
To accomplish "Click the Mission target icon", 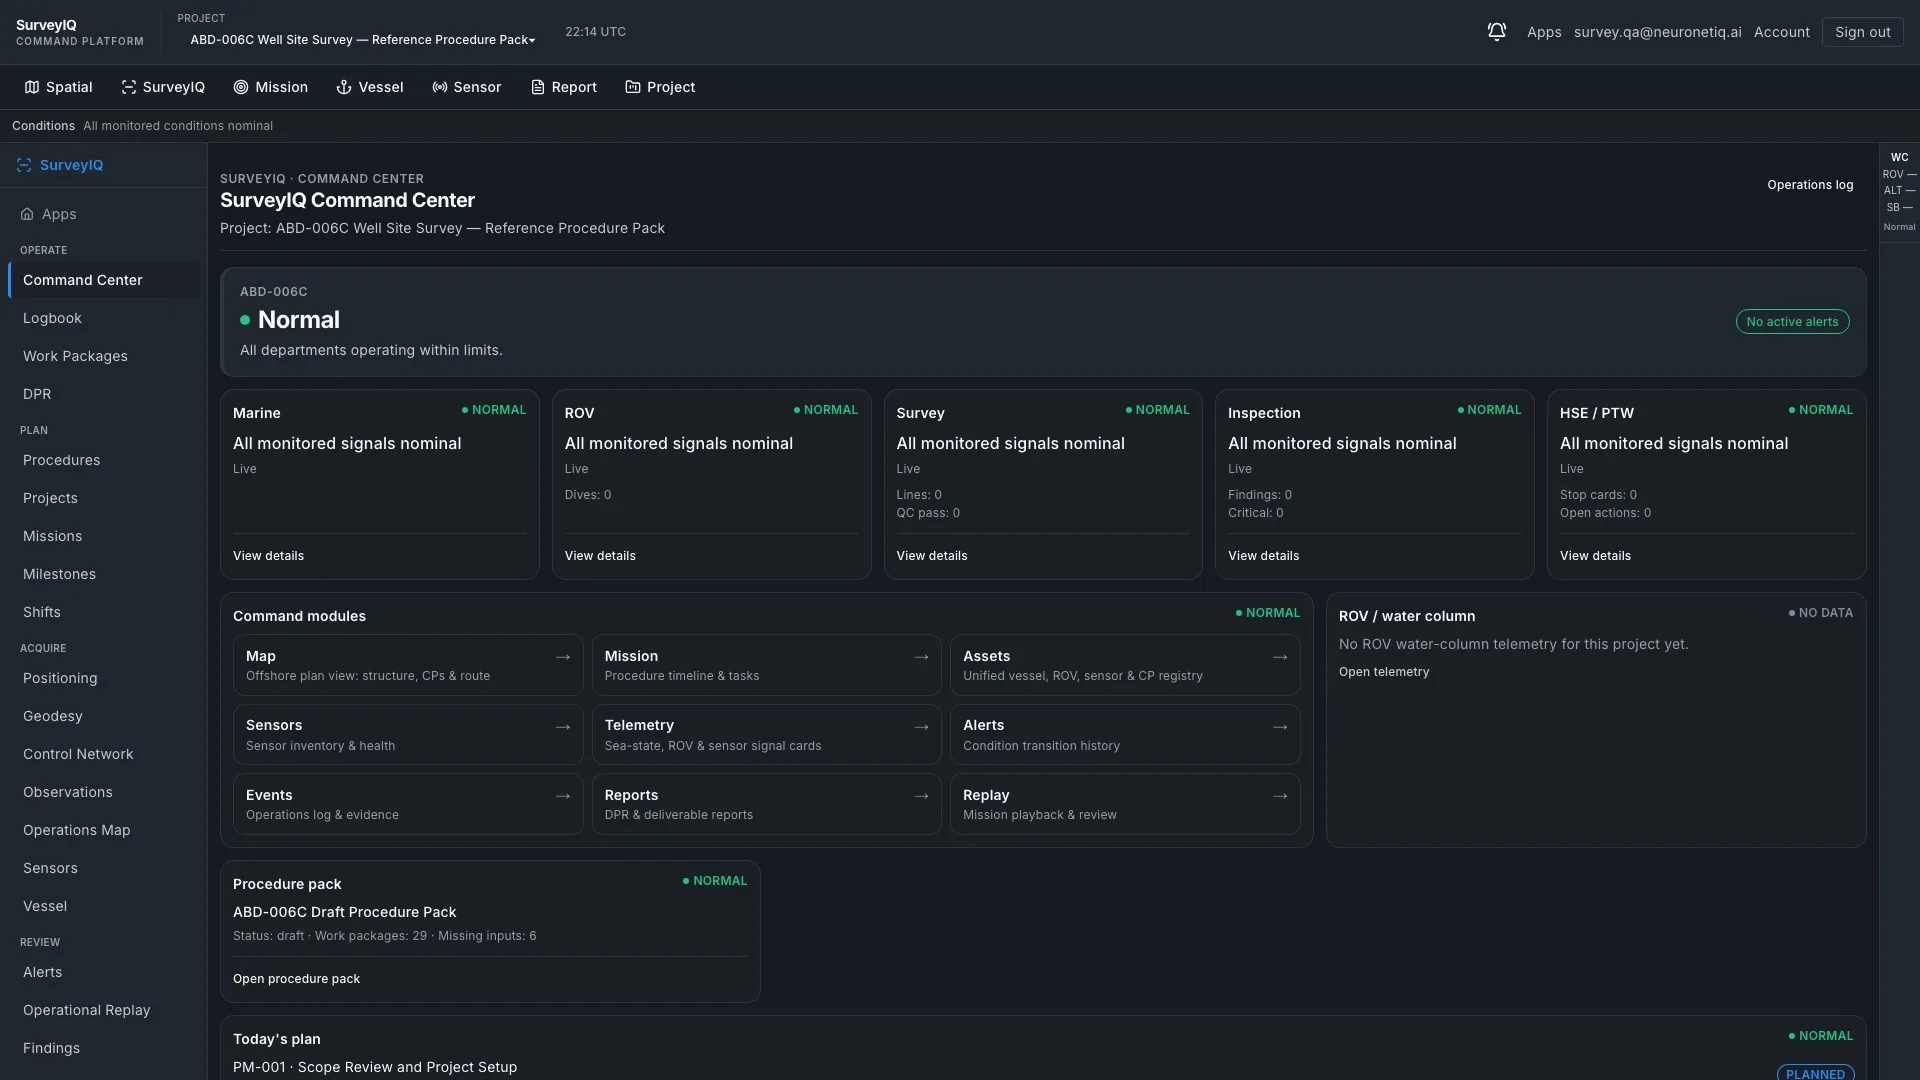I will coord(241,87).
